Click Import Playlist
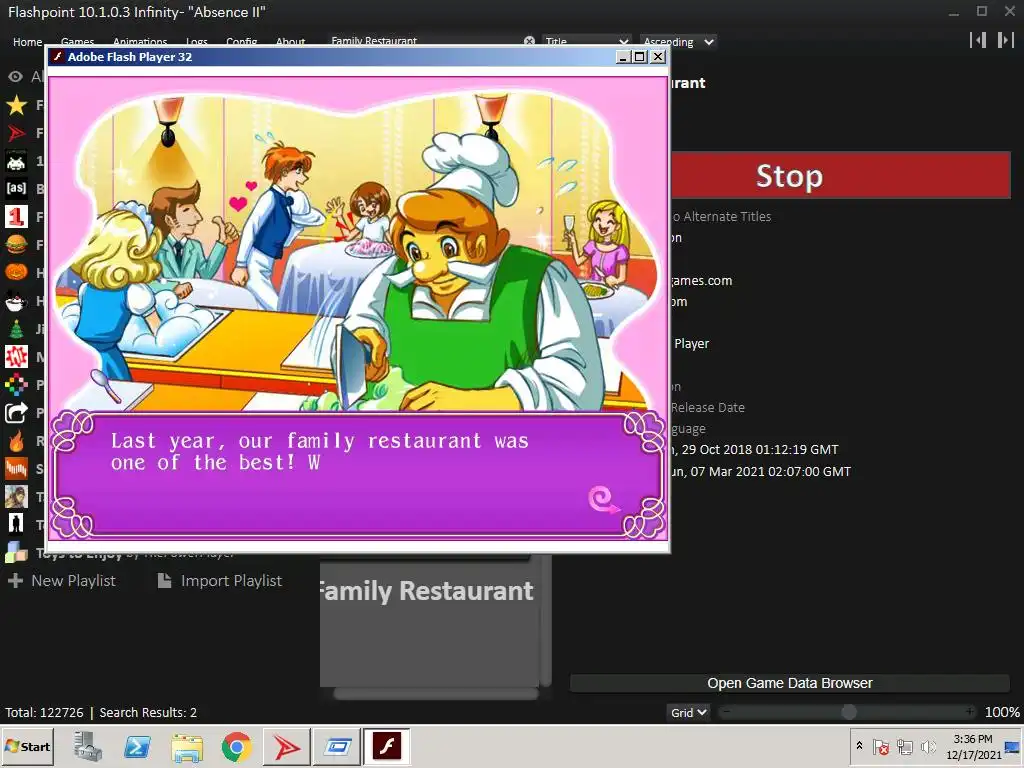 point(231,581)
